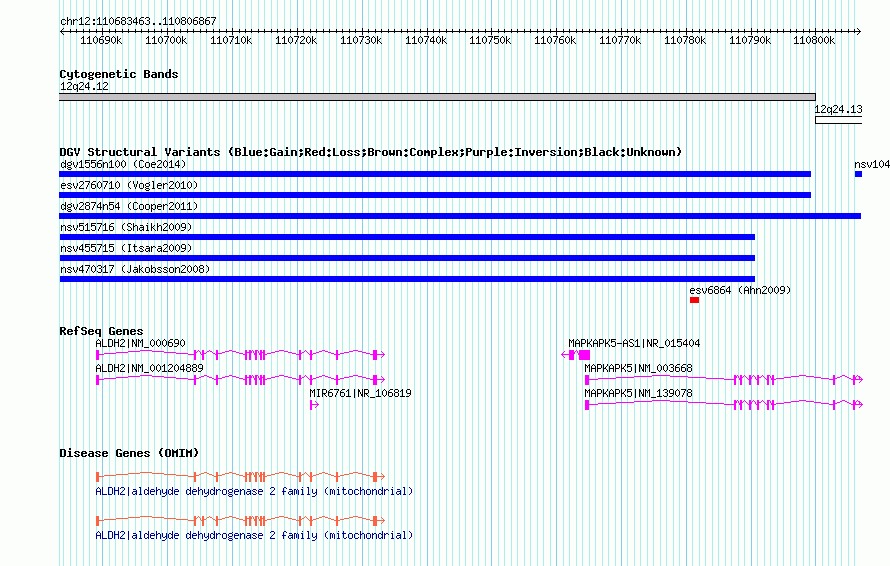
Task: Open the ALDH2|NM_000690 transcript label
Action: coord(140,343)
